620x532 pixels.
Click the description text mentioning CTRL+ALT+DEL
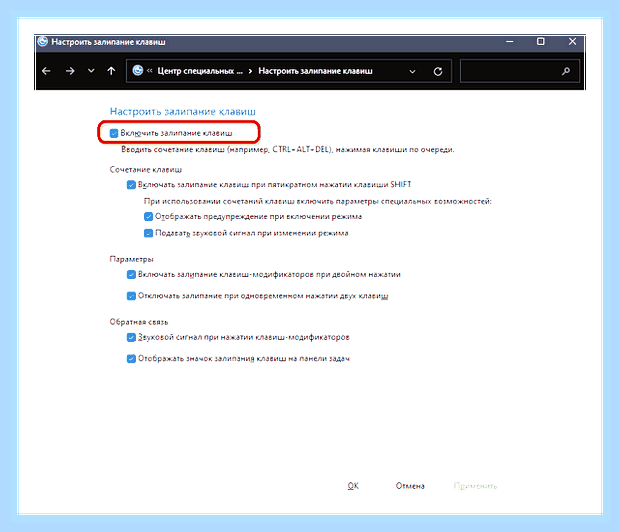click(x=288, y=150)
